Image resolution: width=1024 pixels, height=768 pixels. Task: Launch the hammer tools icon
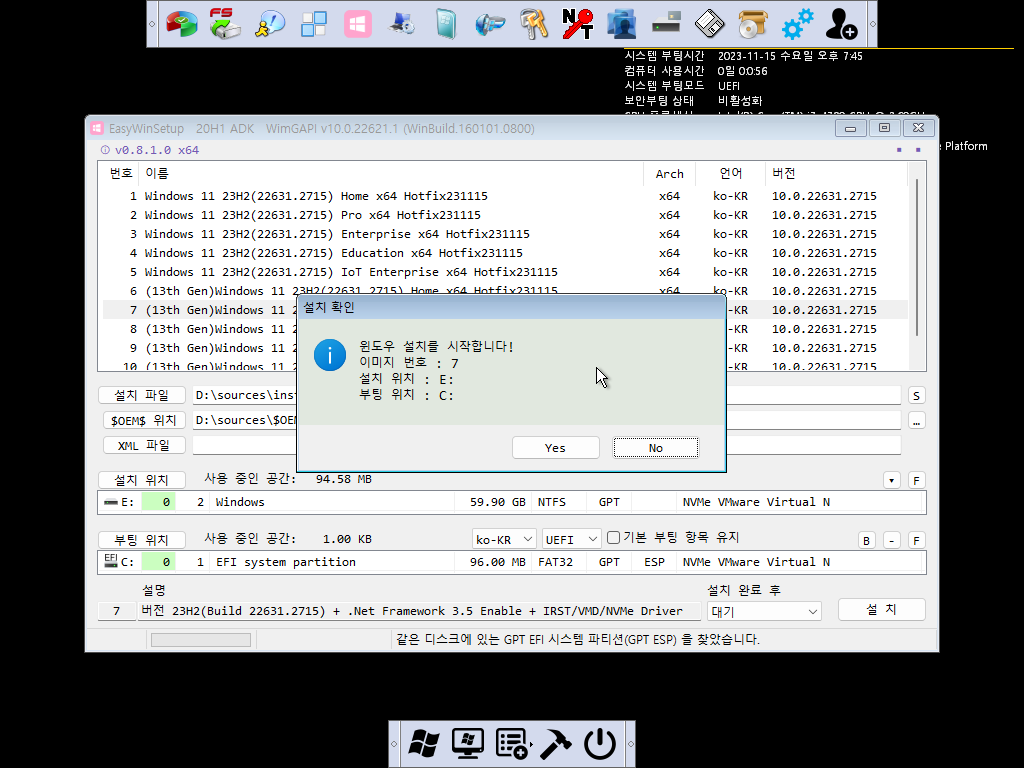click(x=556, y=743)
